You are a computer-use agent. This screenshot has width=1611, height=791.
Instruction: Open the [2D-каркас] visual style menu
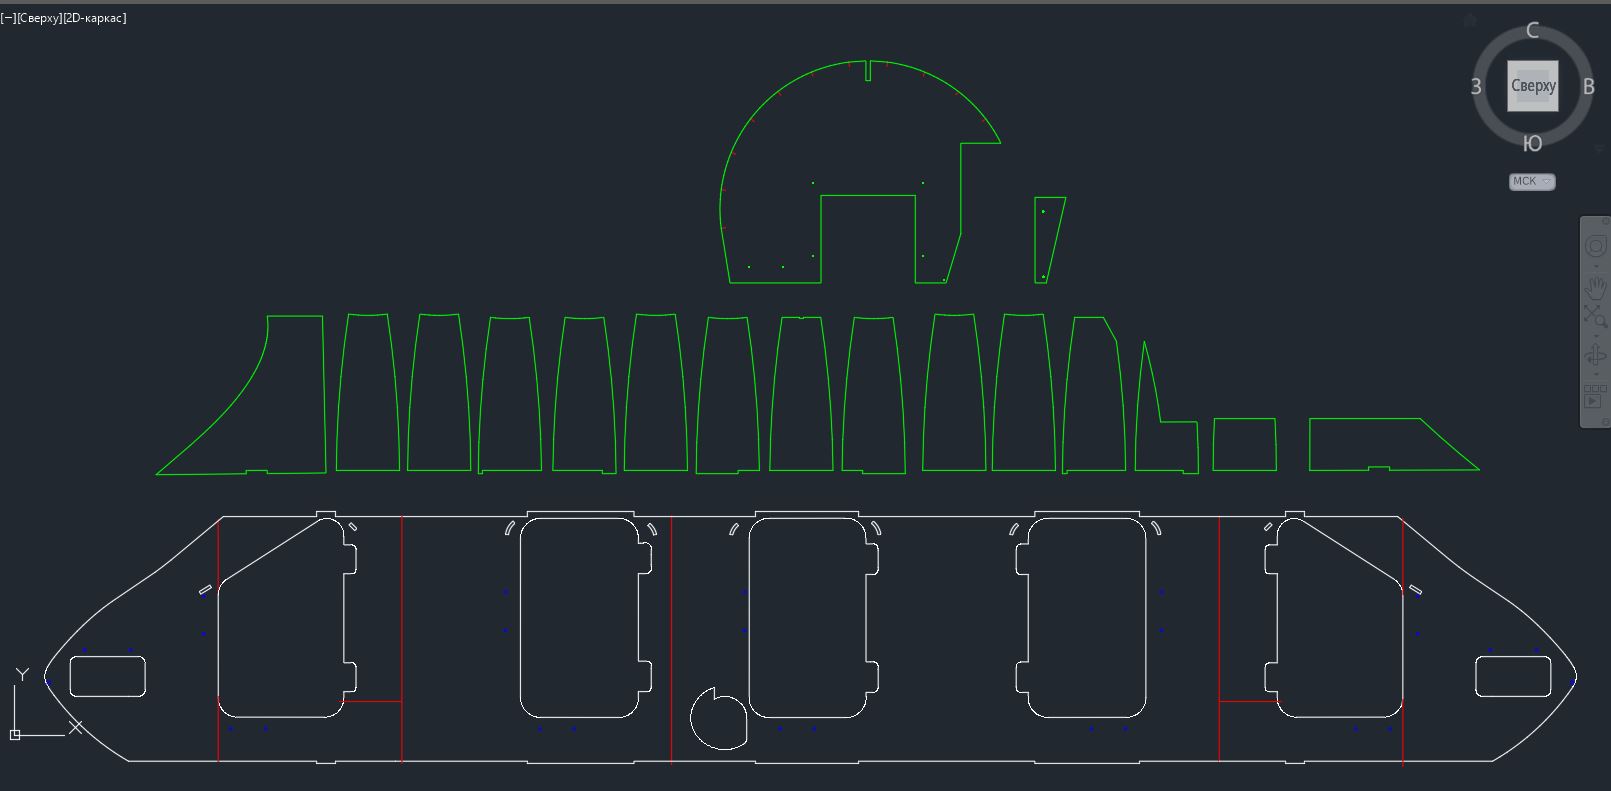click(94, 18)
